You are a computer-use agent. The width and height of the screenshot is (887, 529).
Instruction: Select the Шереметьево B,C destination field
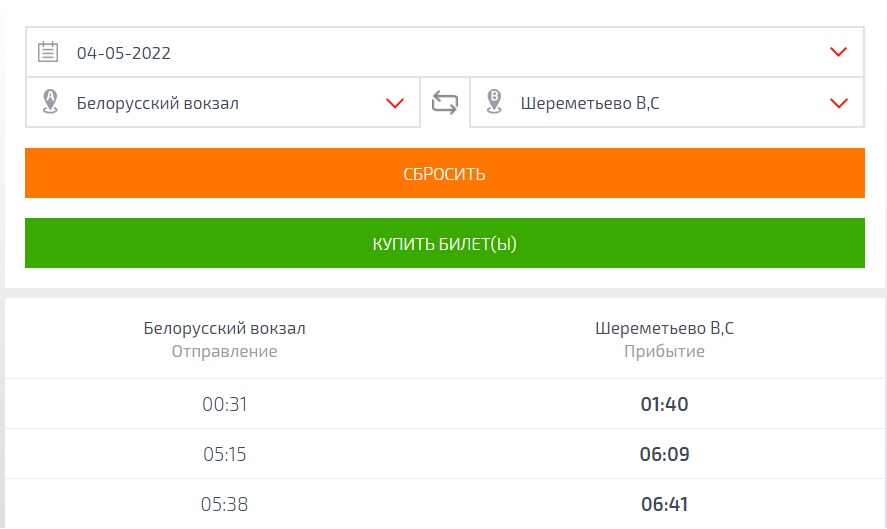point(590,103)
